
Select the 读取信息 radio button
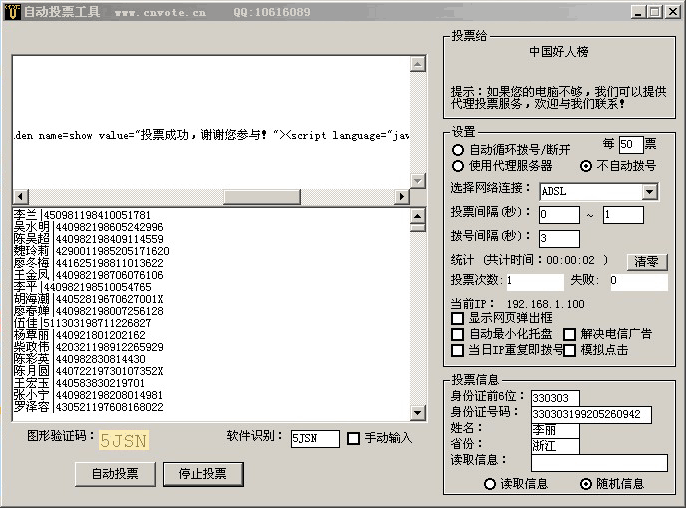(x=490, y=484)
